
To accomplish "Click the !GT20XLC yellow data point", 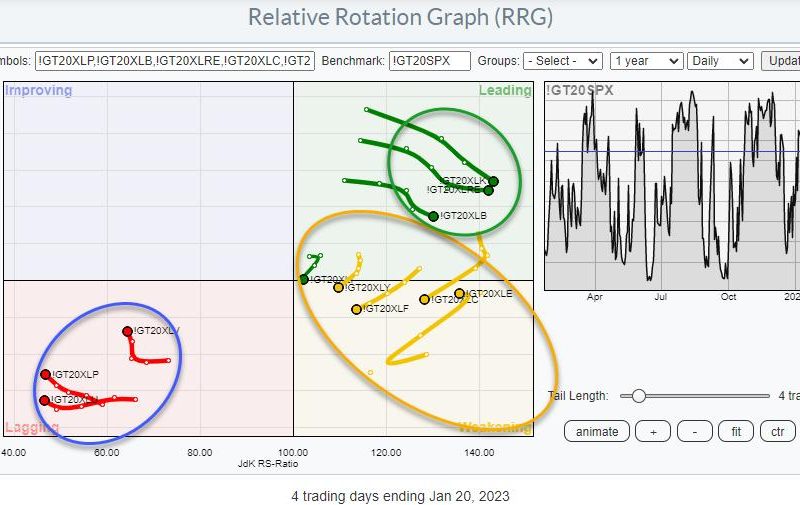I will tap(424, 299).
